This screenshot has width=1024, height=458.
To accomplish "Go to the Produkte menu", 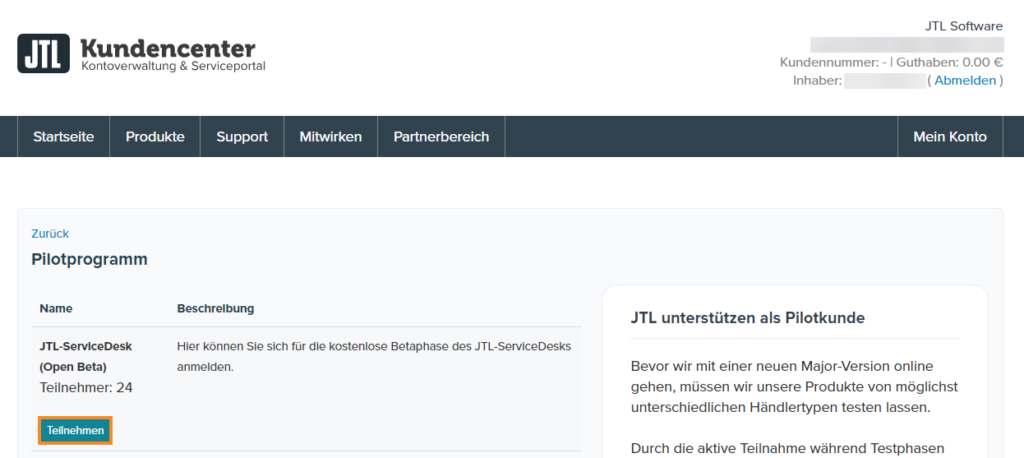I will coord(155,137).
